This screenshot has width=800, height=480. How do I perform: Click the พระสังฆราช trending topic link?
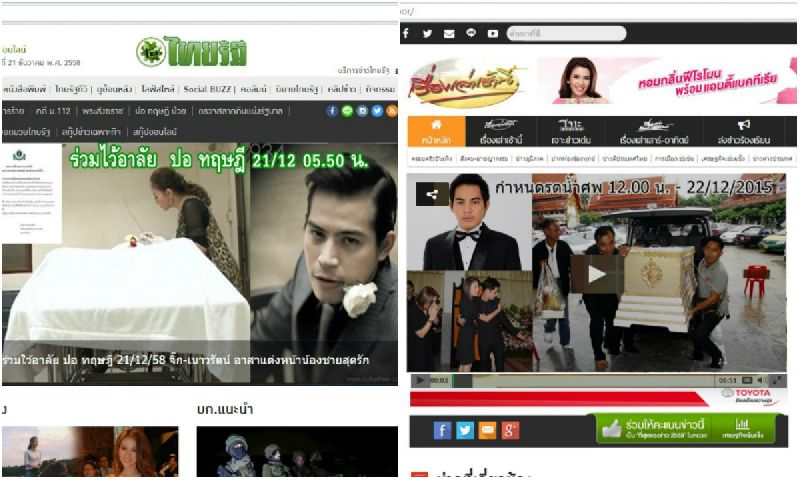[103, 111]
